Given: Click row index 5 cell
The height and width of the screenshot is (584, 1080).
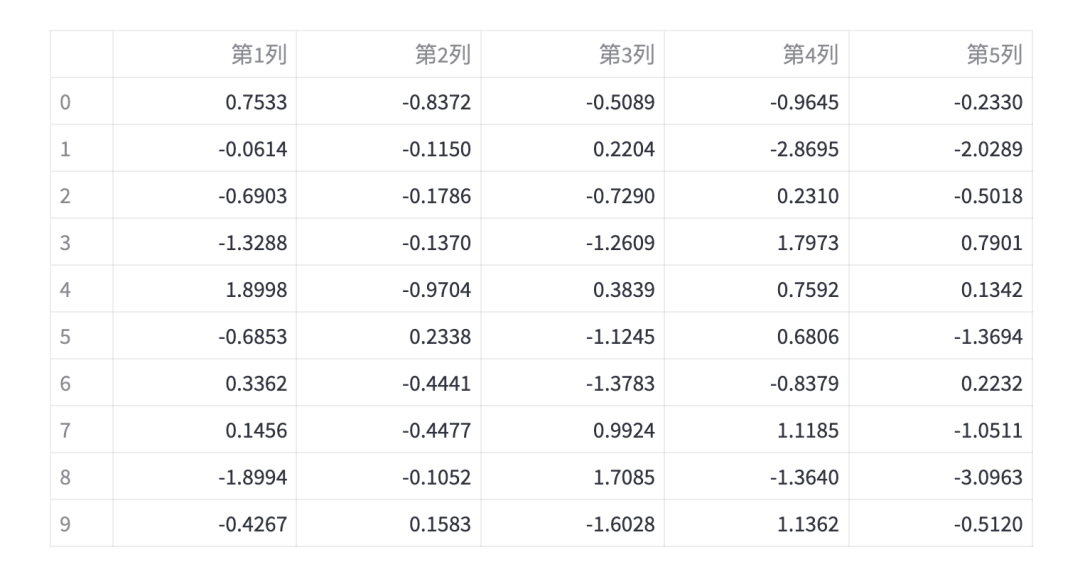Looking at the screenshot, I should point(82,335).
